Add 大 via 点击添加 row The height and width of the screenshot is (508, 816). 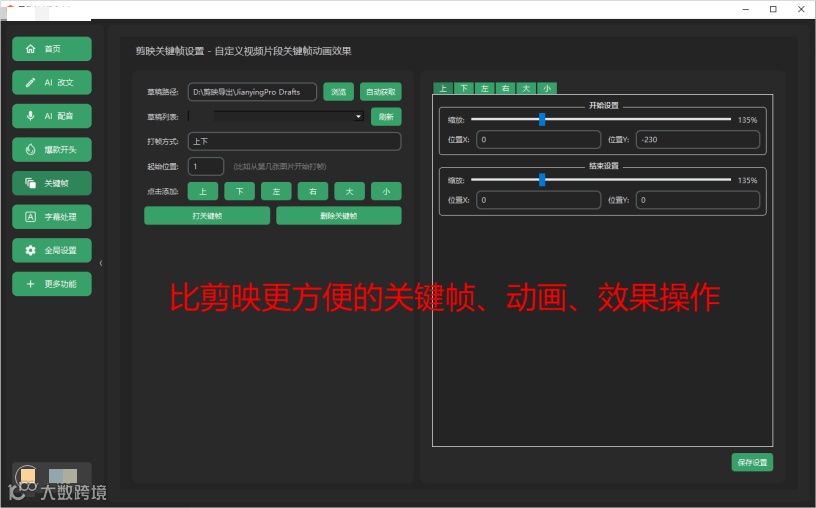coord(349,192)
